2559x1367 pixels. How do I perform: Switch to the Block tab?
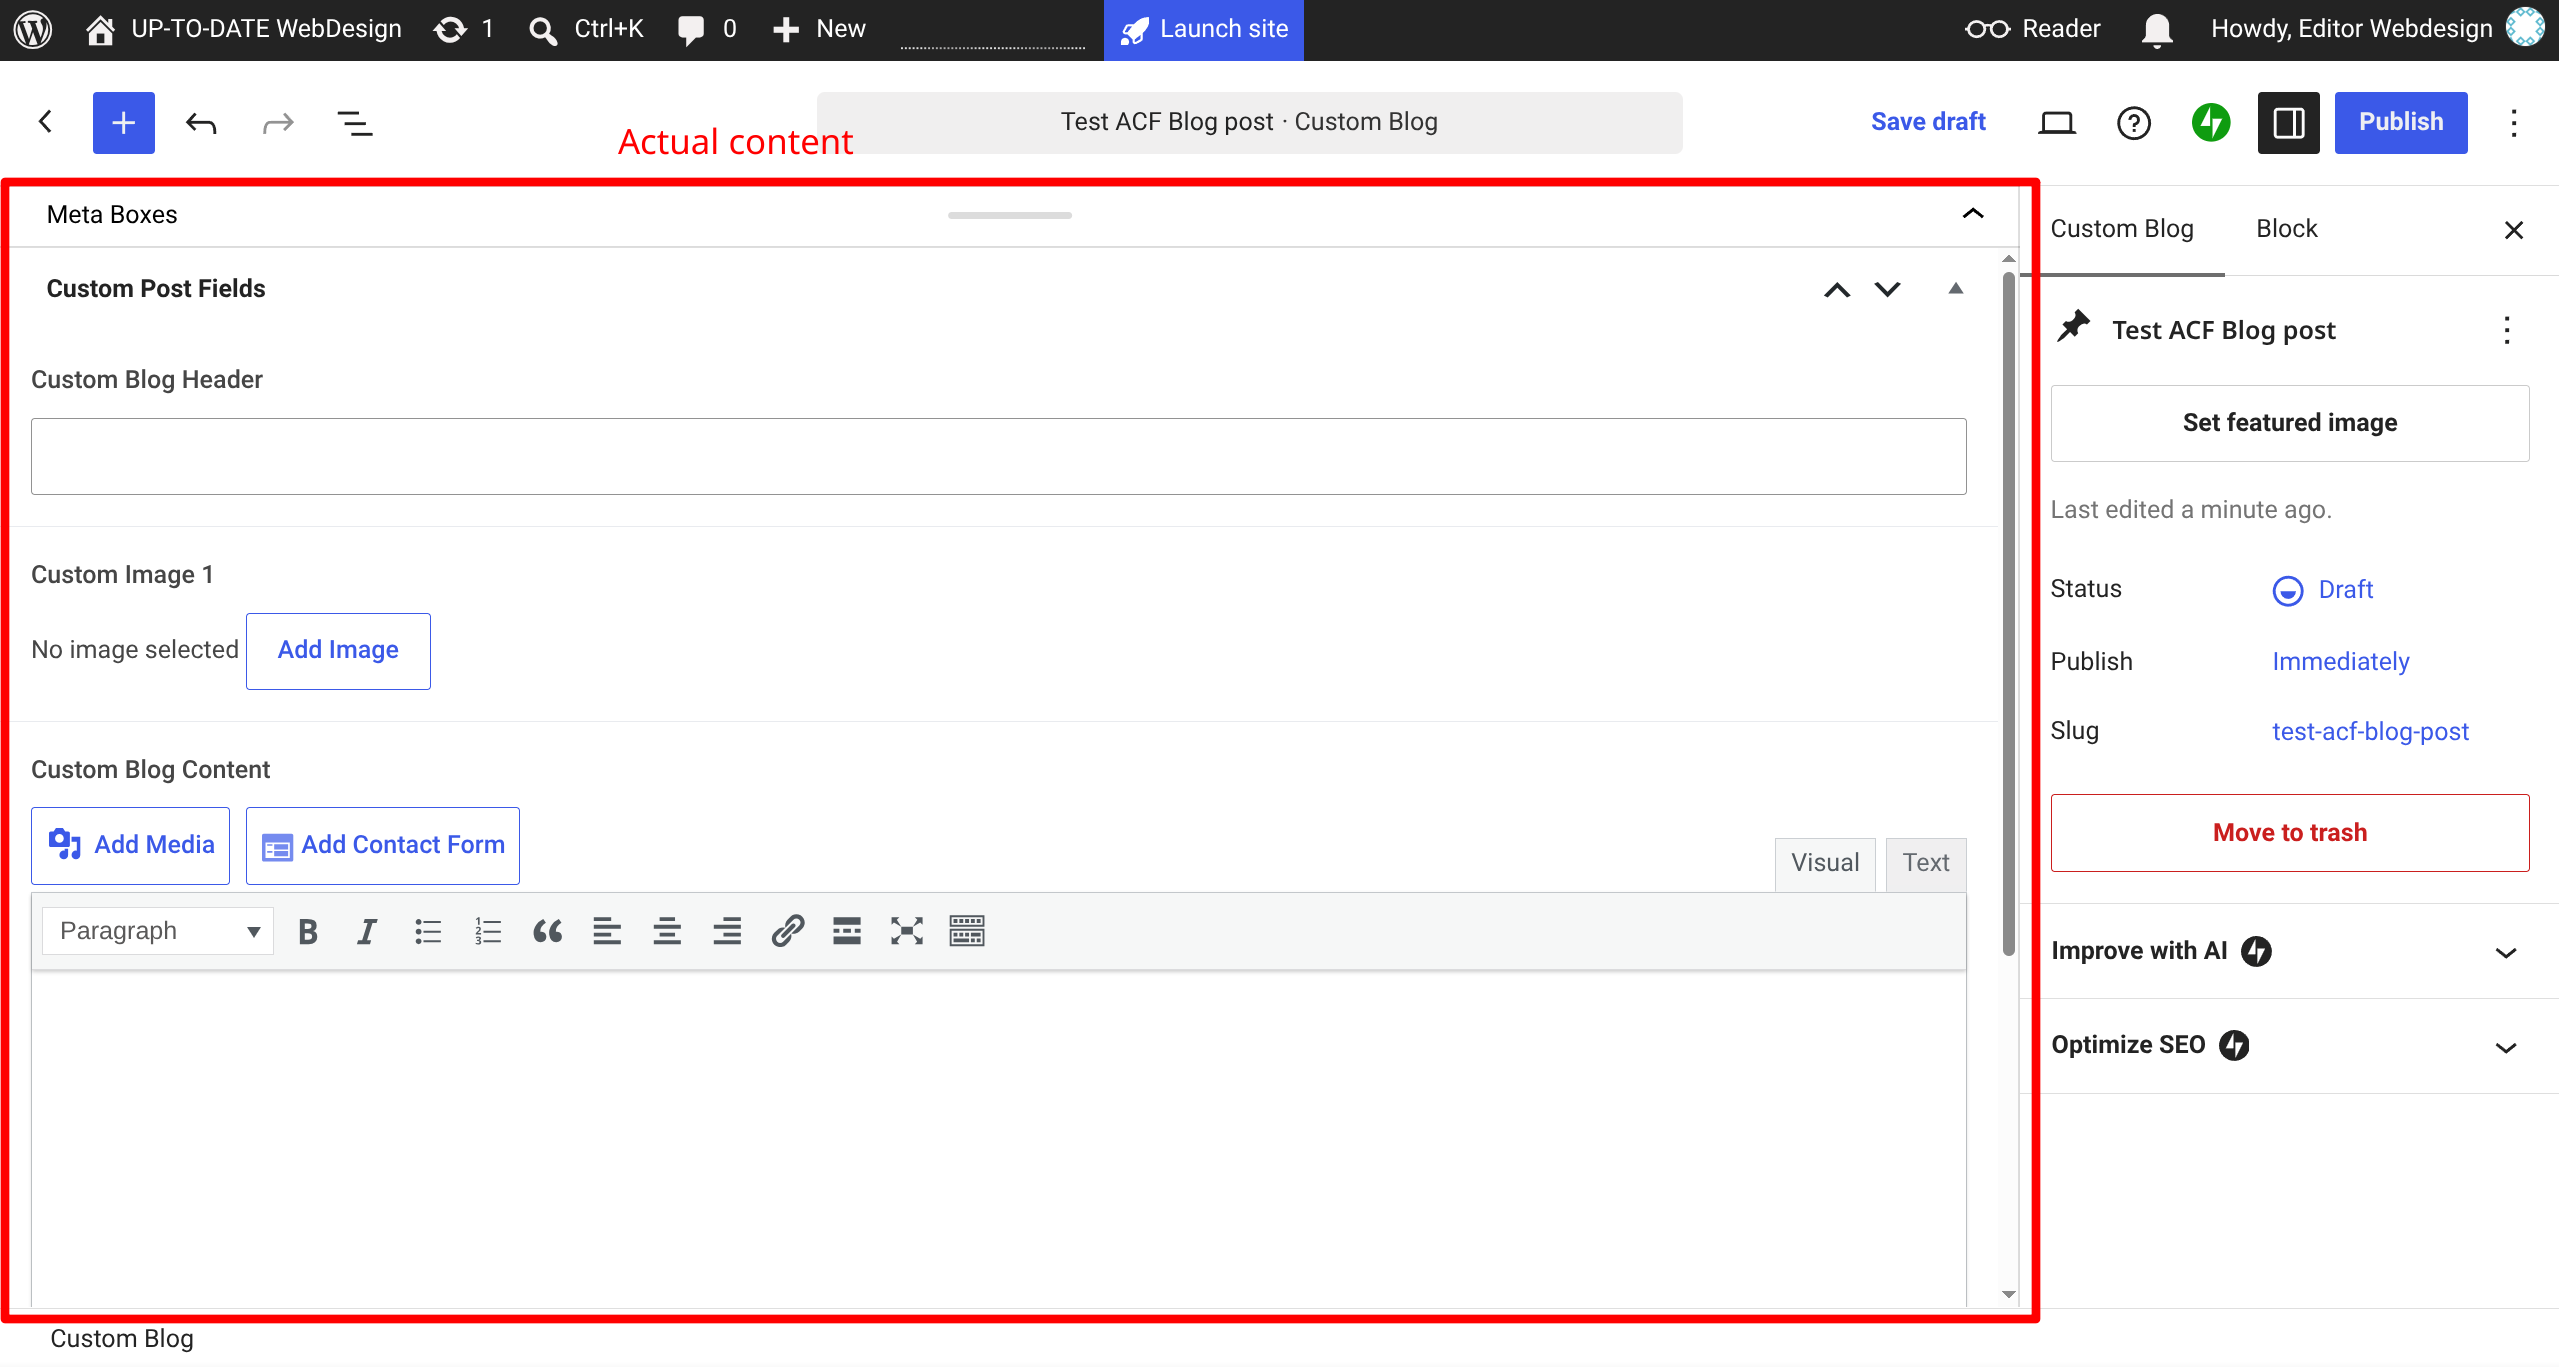tap(2286, 229)
